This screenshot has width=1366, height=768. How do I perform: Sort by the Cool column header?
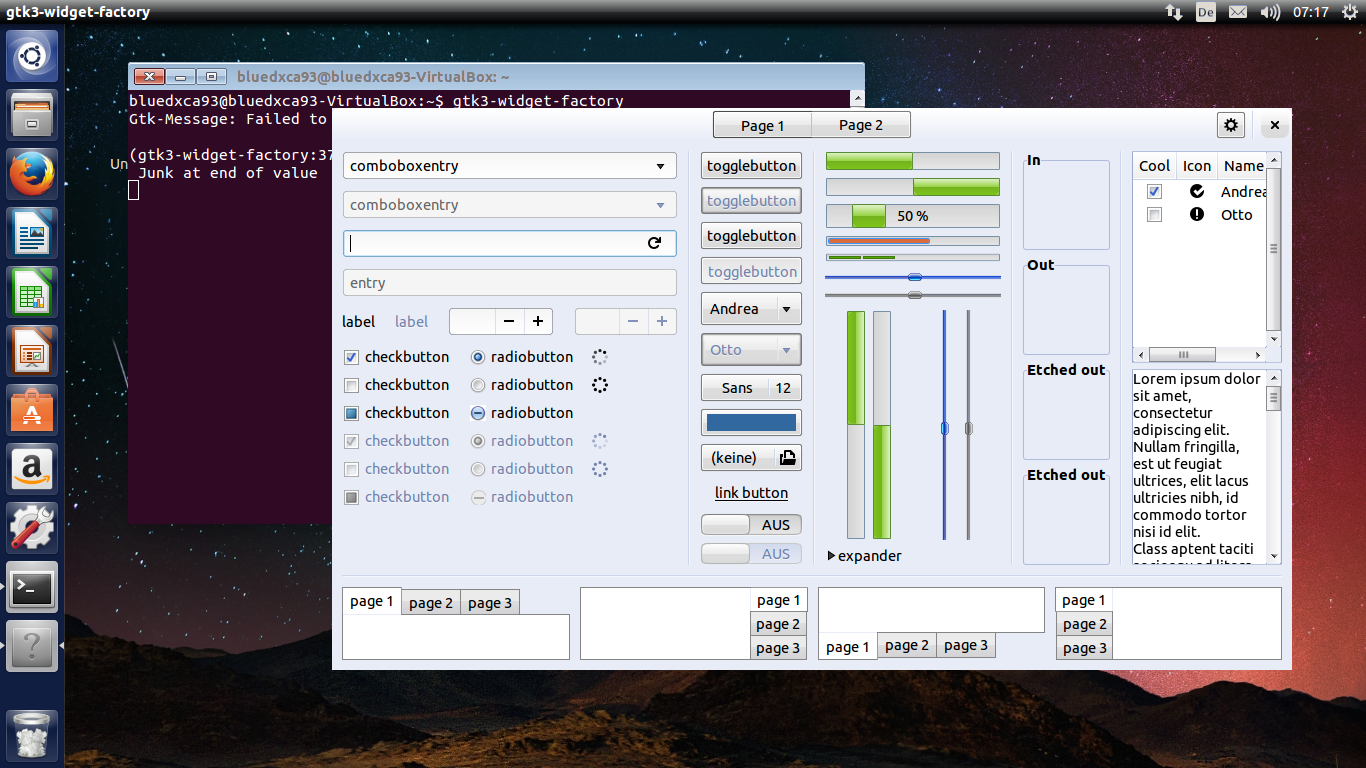[1154, 166]
